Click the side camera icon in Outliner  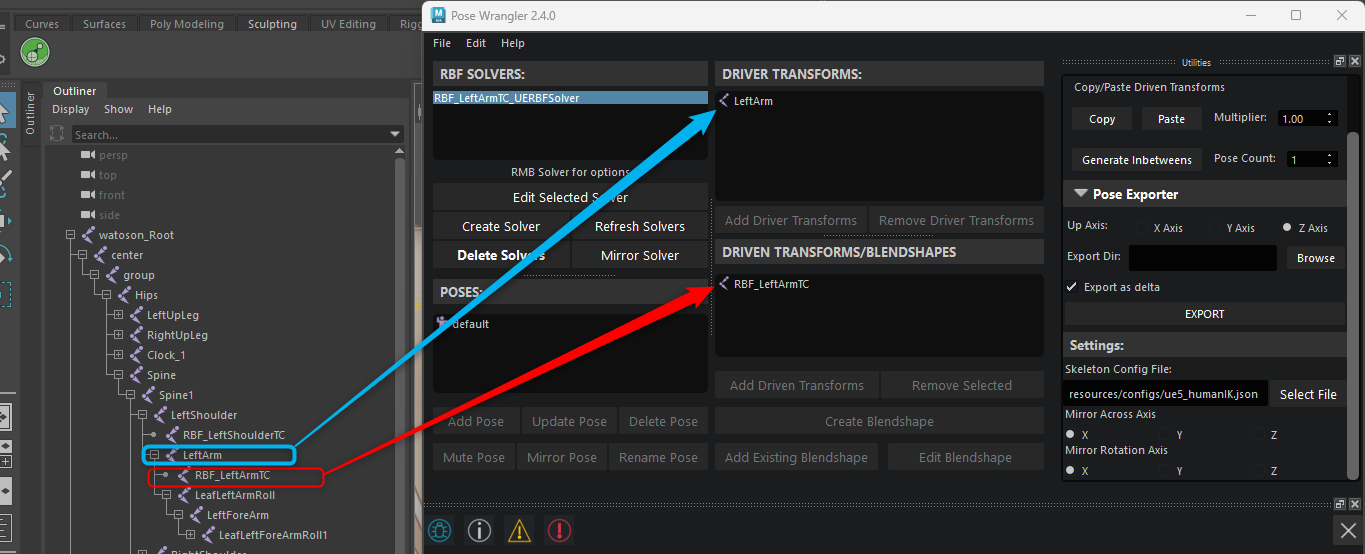87,215
